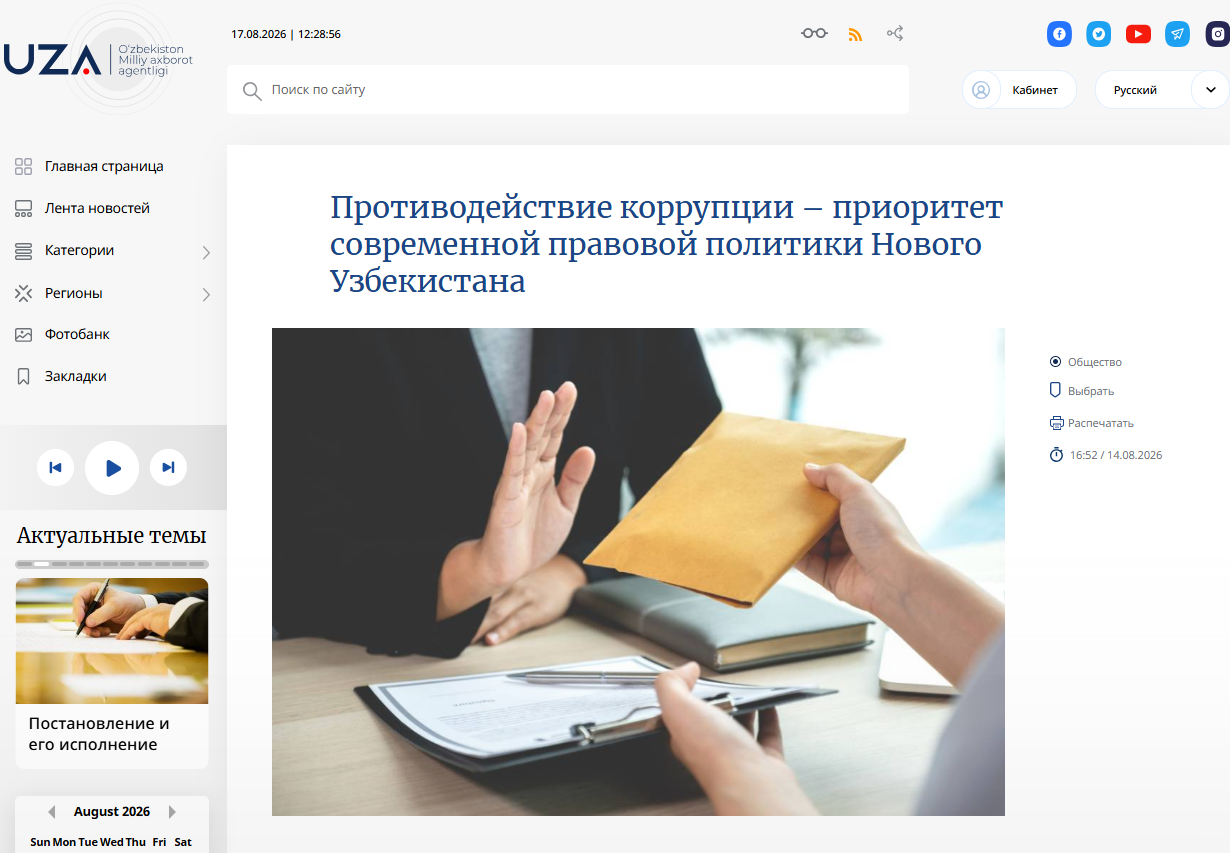Click the Закладки bookmark icon
This screenshot has width=1230, height=853.
point(23,377)
